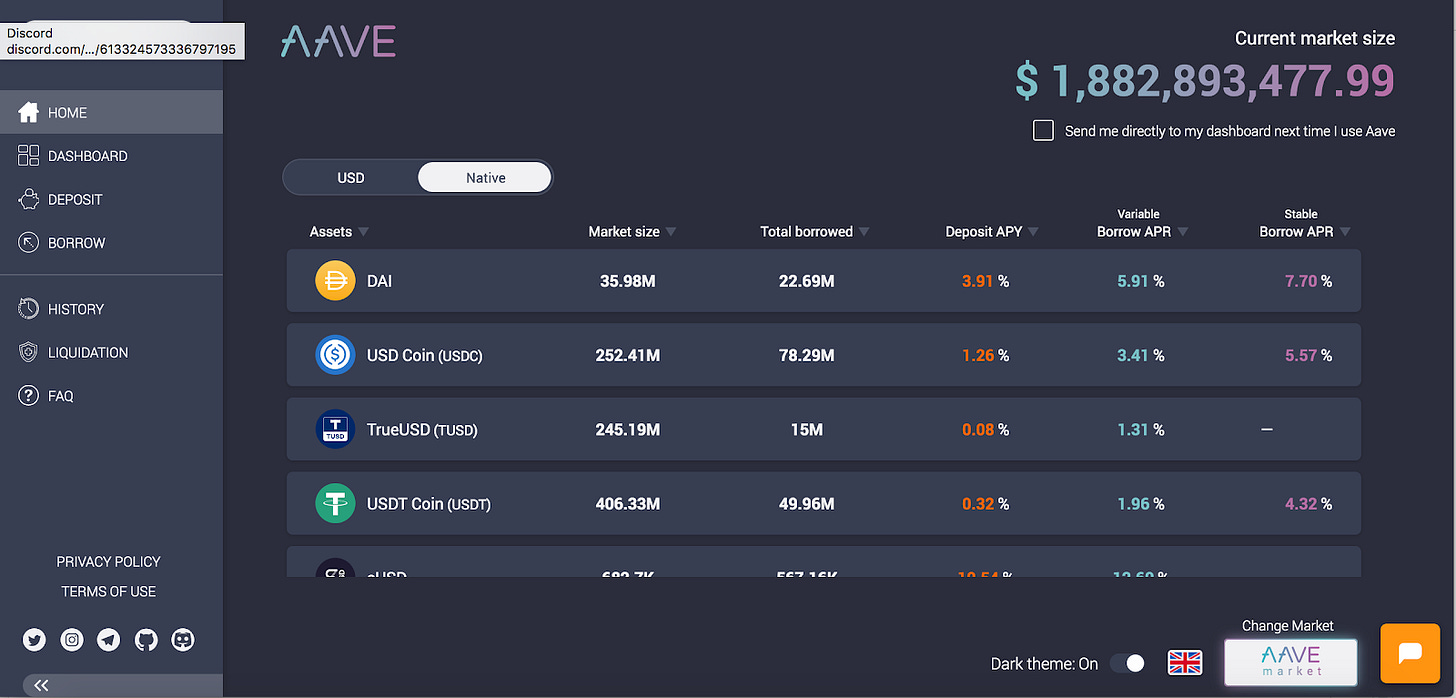Image resolution: width=1456 pixels, height=698 pixels.
Task: Switch values to USD
Action: pyautogui.click(x=351, y=178)
